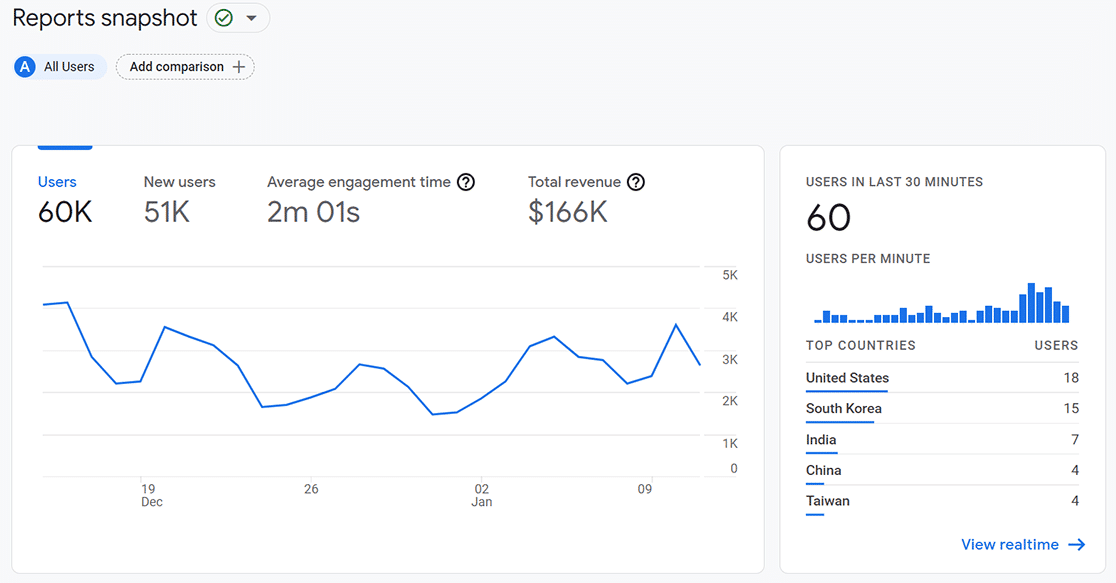Open the Add comparison panel
Image resolution: width=1116 pixels, height=583 pixels.
185,66
